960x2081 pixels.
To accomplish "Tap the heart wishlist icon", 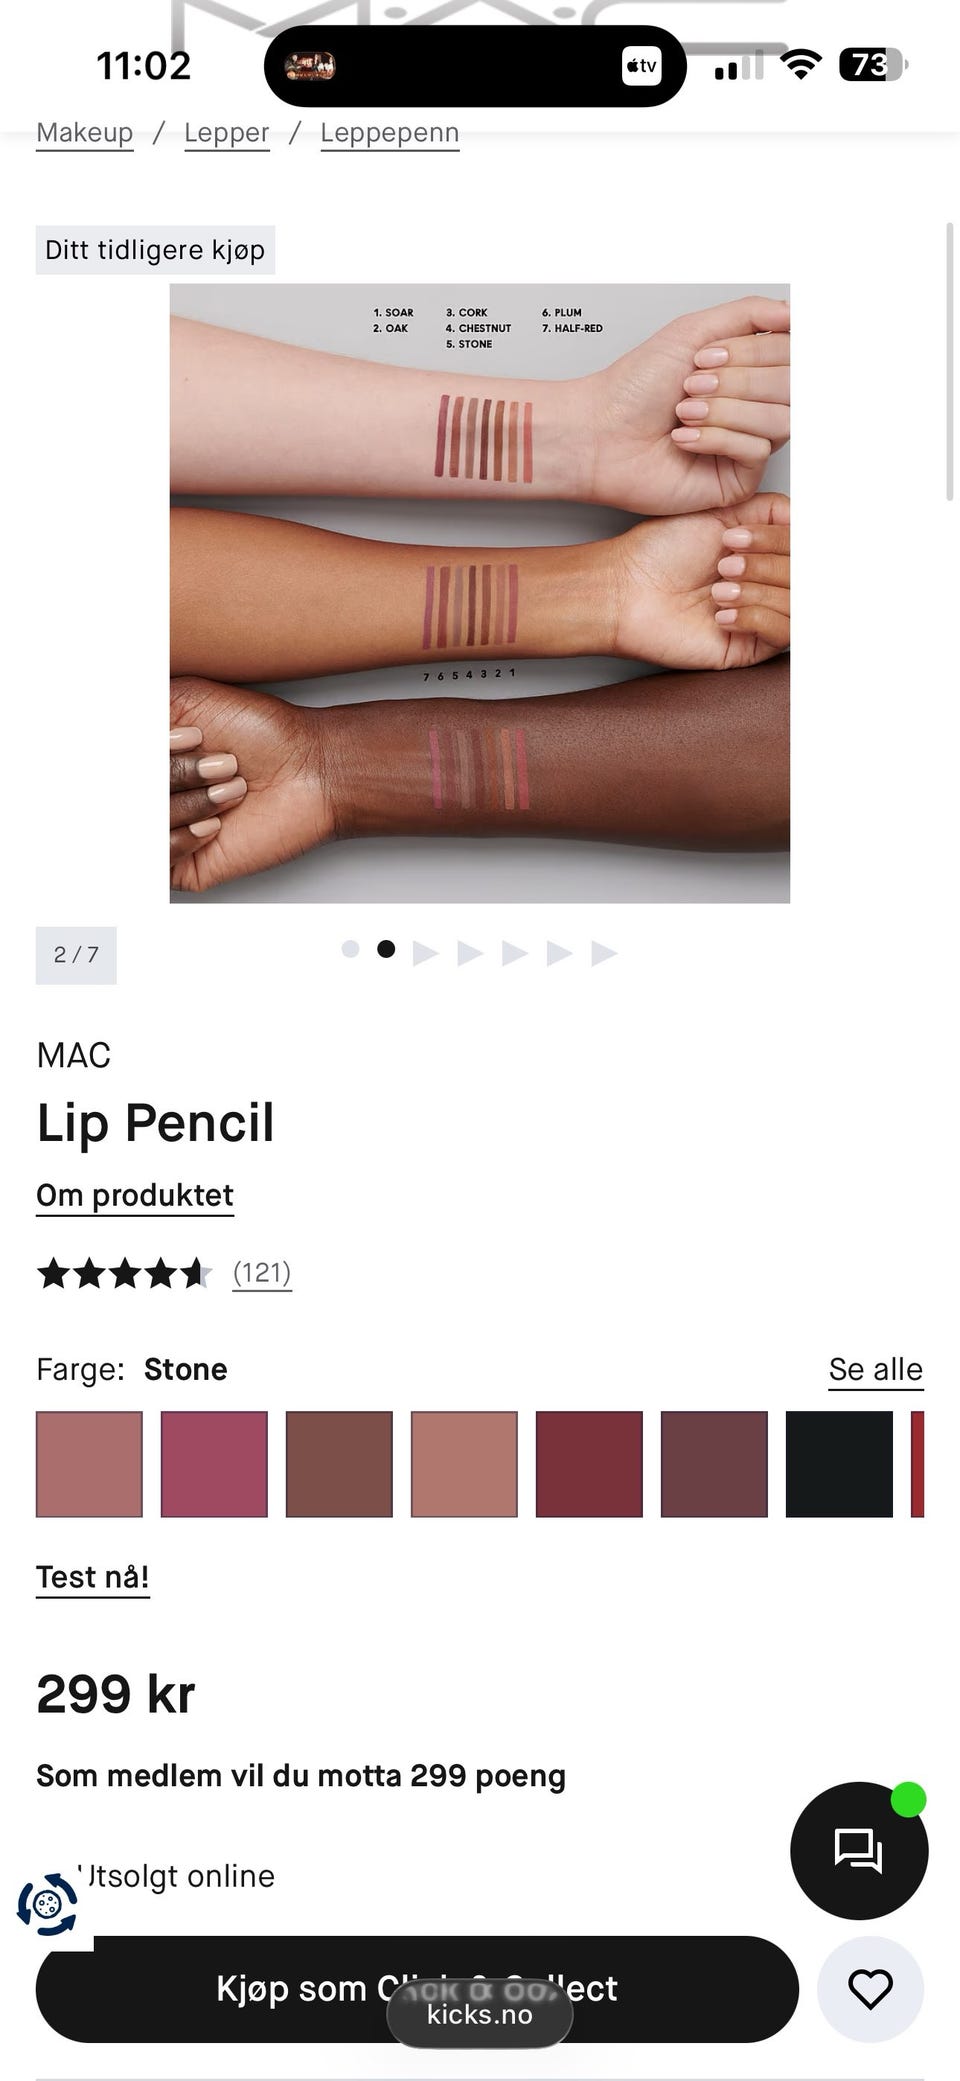I will pyautogui.click(x=870, y=1989).
